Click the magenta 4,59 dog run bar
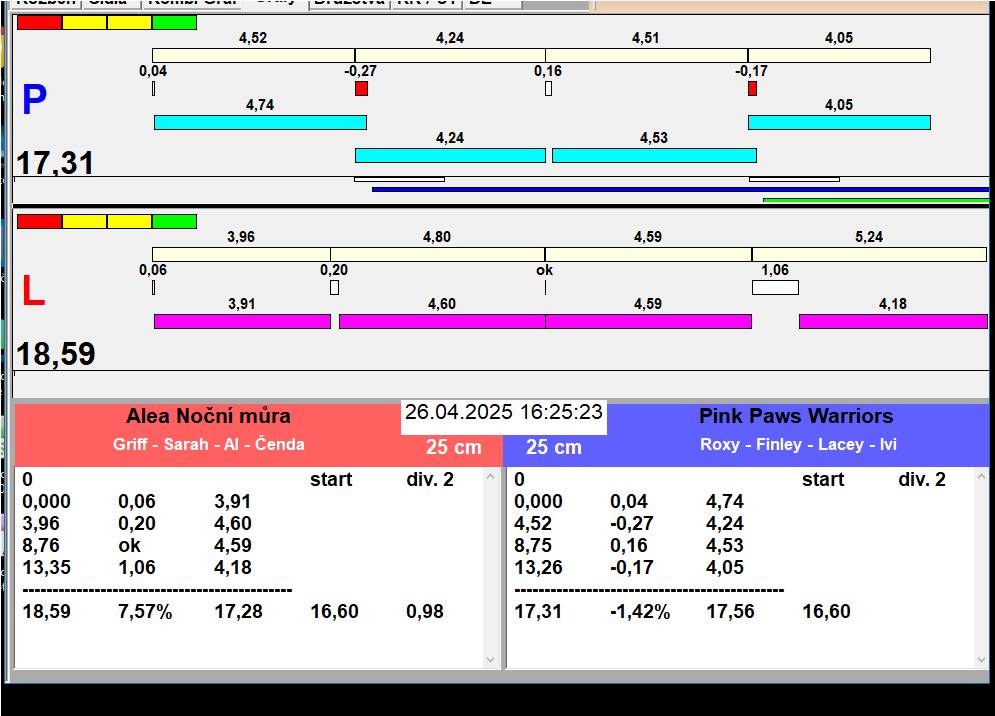 click(x=649, y=321)
